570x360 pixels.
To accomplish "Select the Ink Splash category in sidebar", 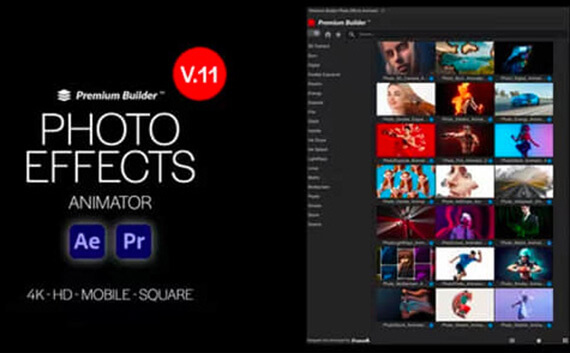I will pos(318,149).
